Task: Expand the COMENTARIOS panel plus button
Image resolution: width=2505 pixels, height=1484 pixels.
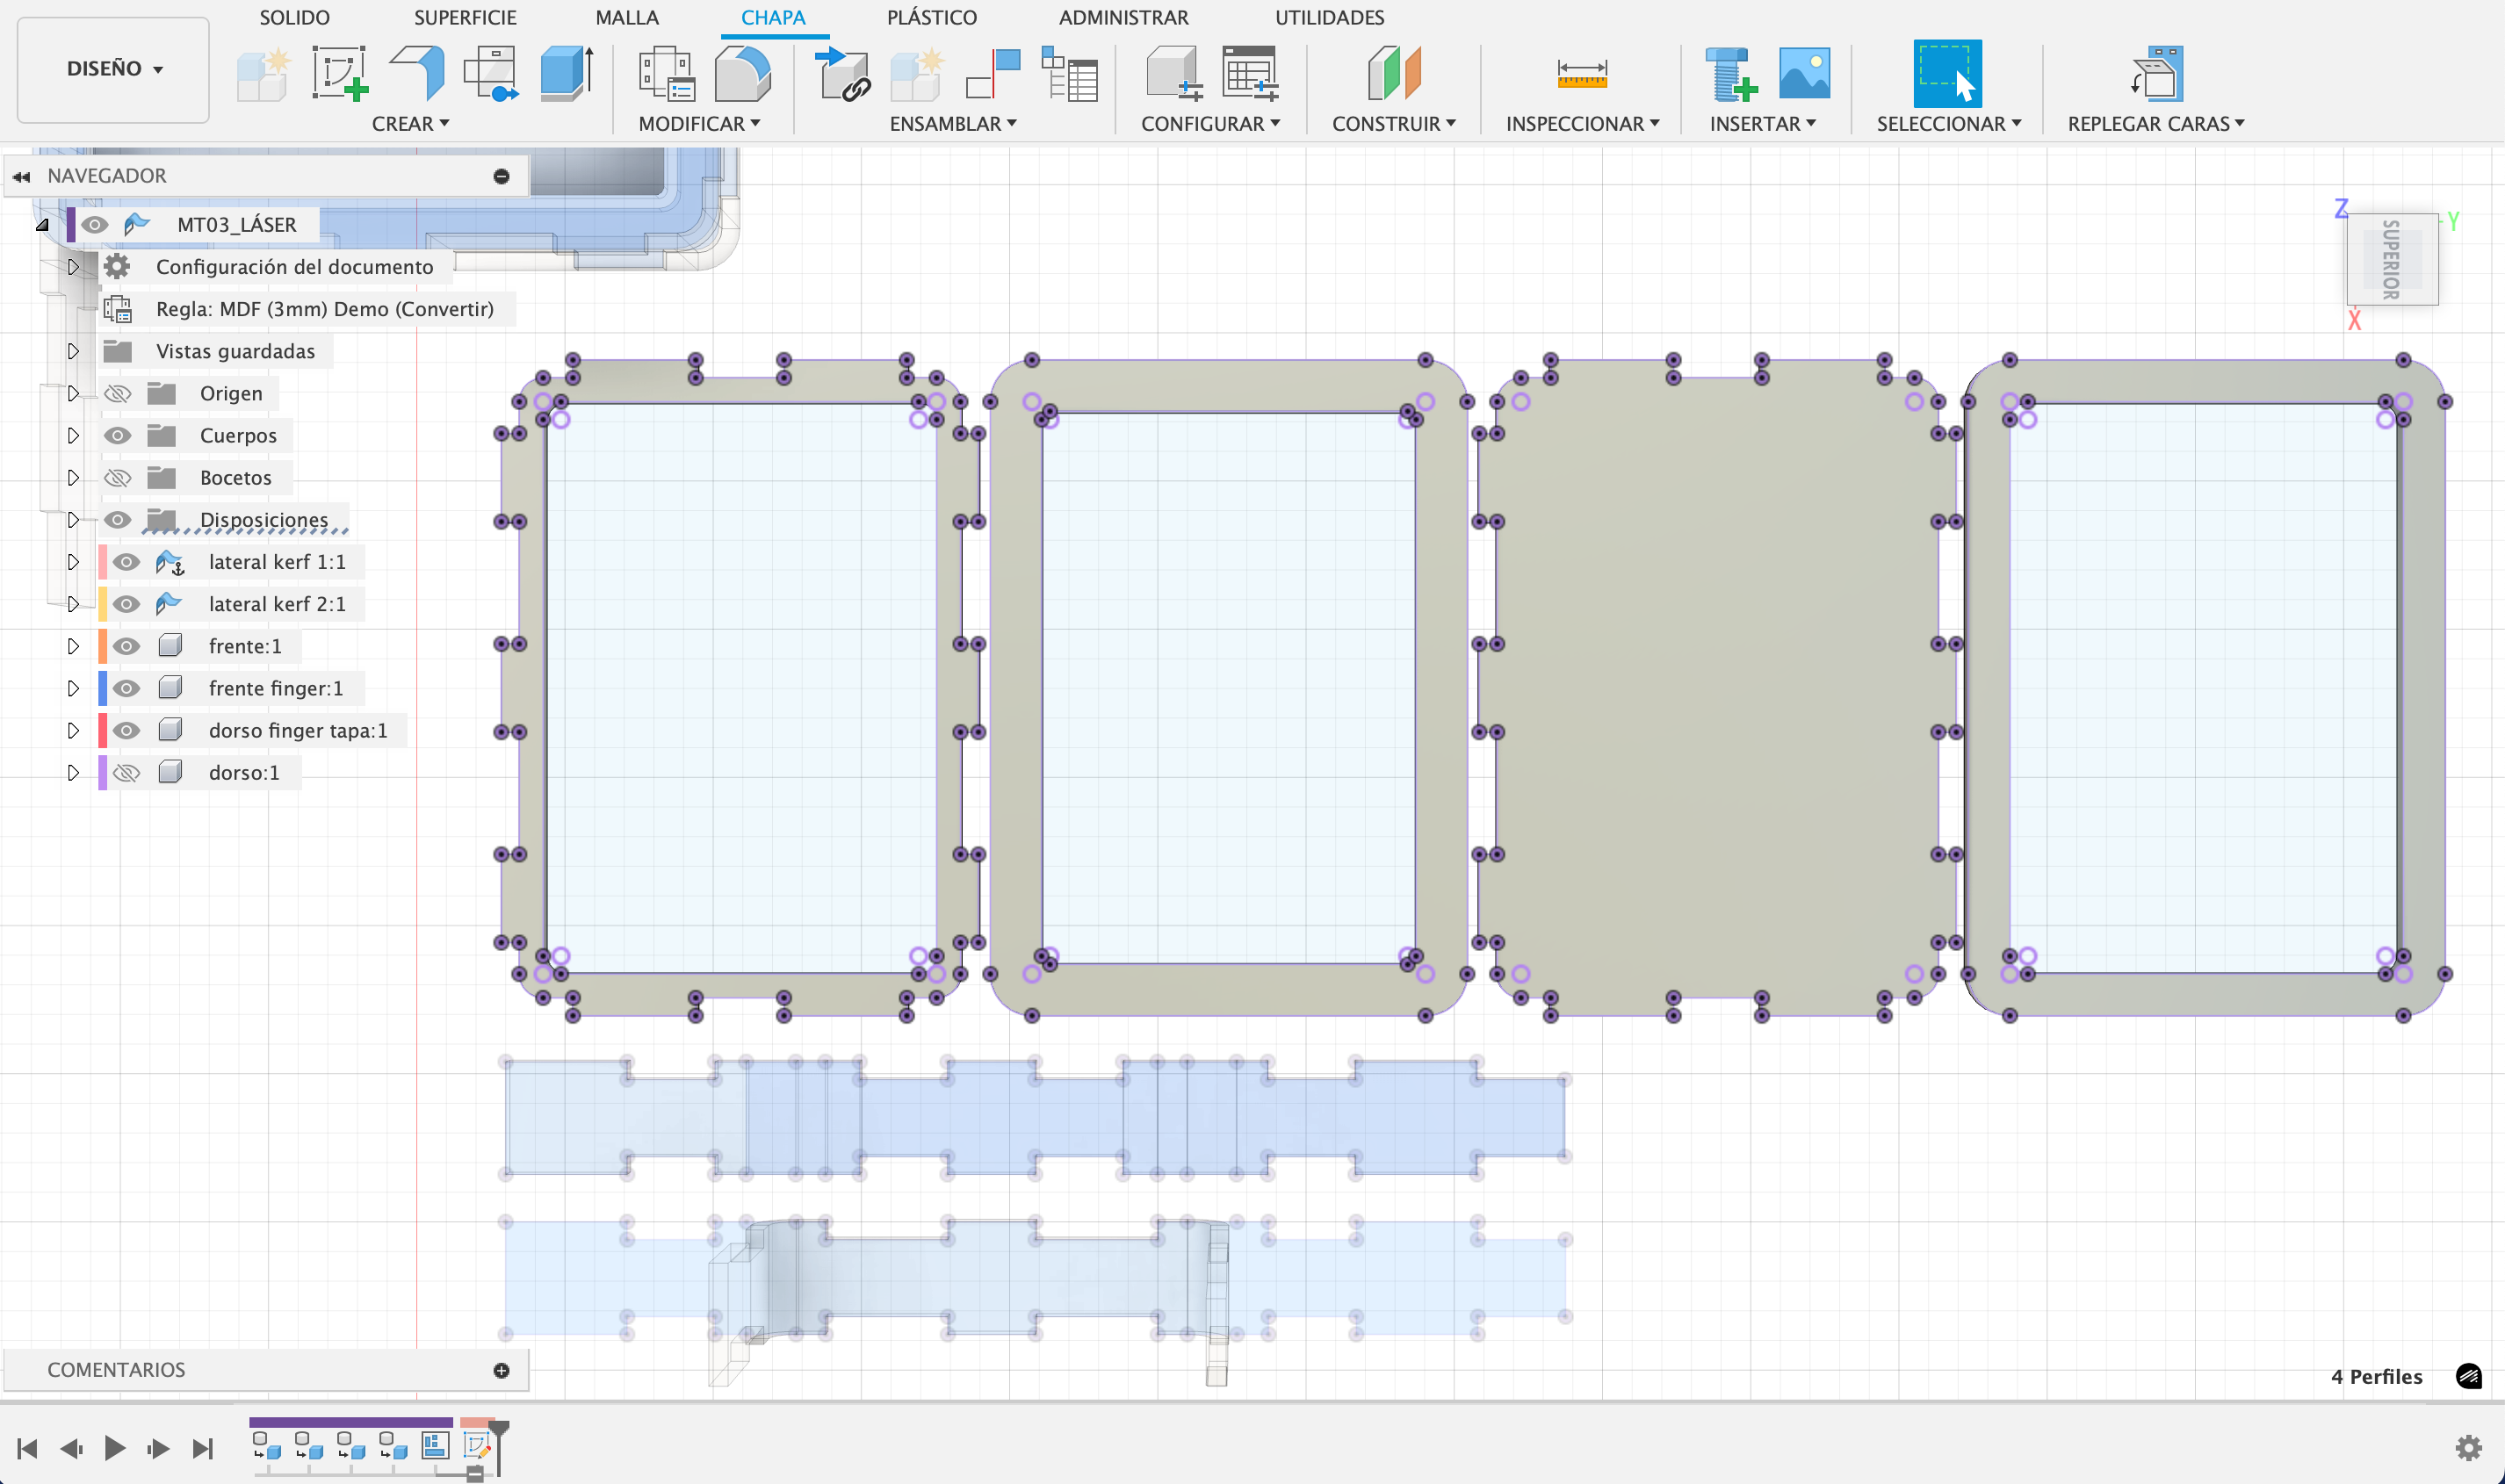Action: coord(501,1370)
